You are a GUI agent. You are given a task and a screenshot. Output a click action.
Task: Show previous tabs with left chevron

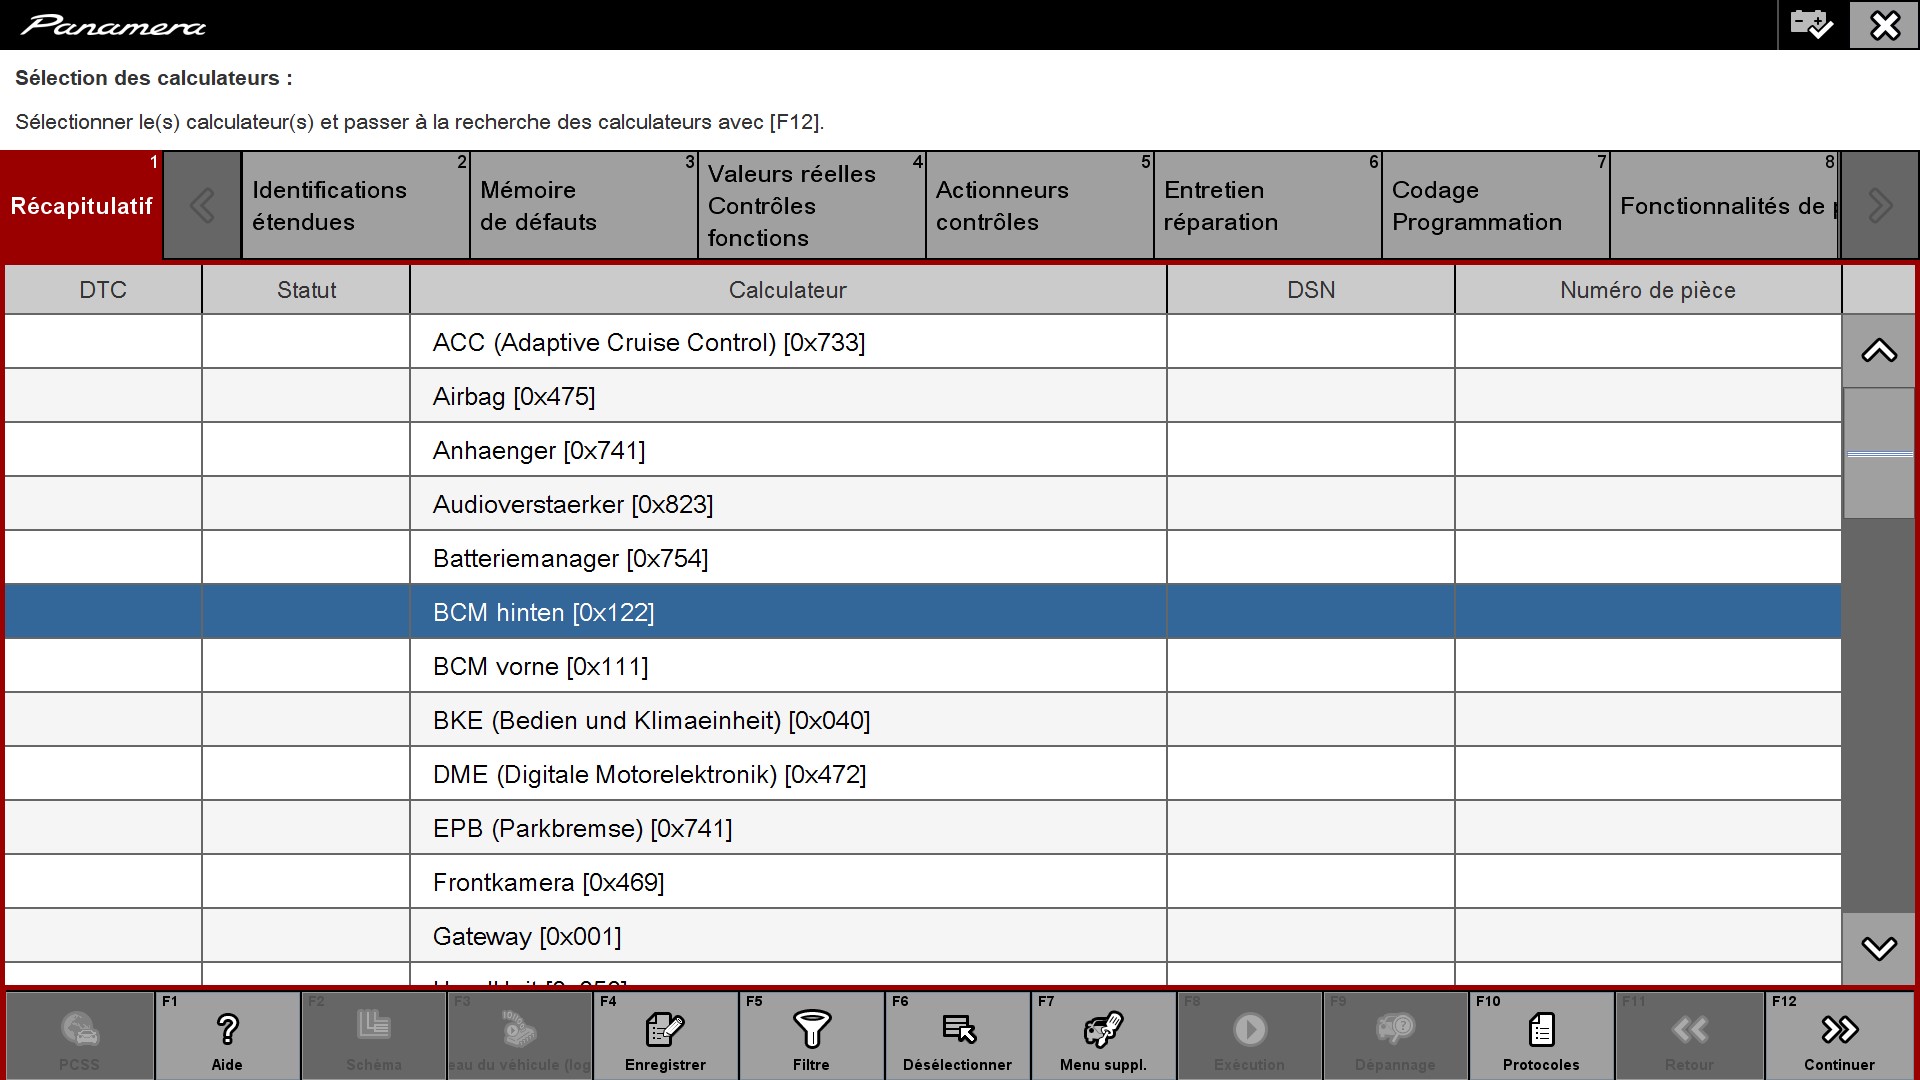coord(202,206)
